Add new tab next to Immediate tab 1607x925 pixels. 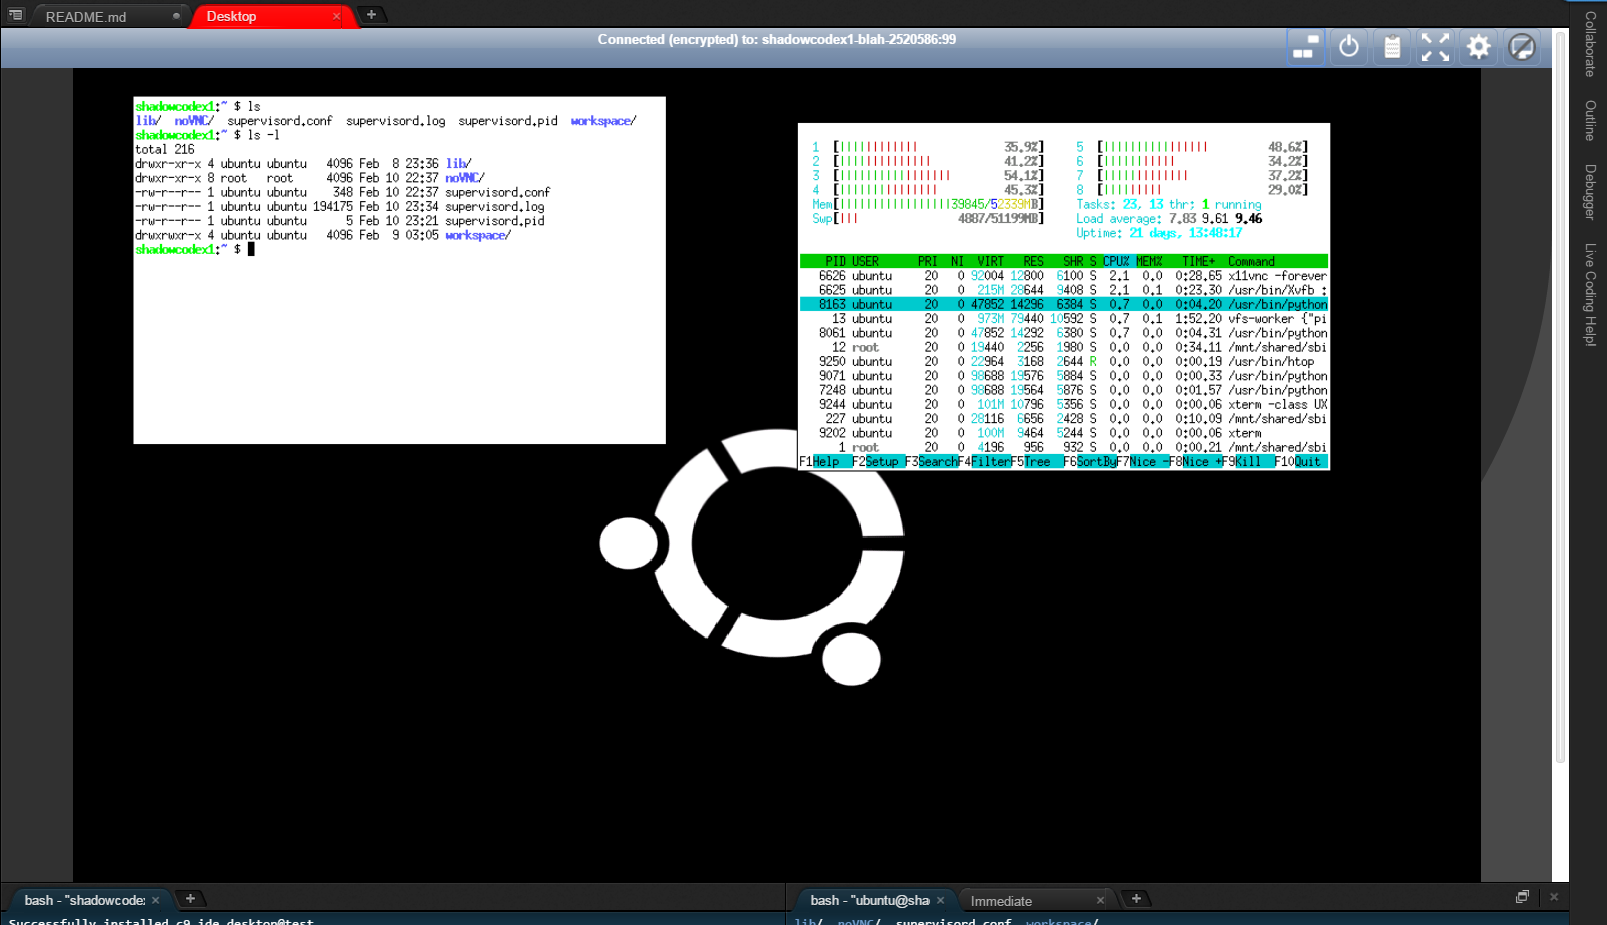[1136, 899]
